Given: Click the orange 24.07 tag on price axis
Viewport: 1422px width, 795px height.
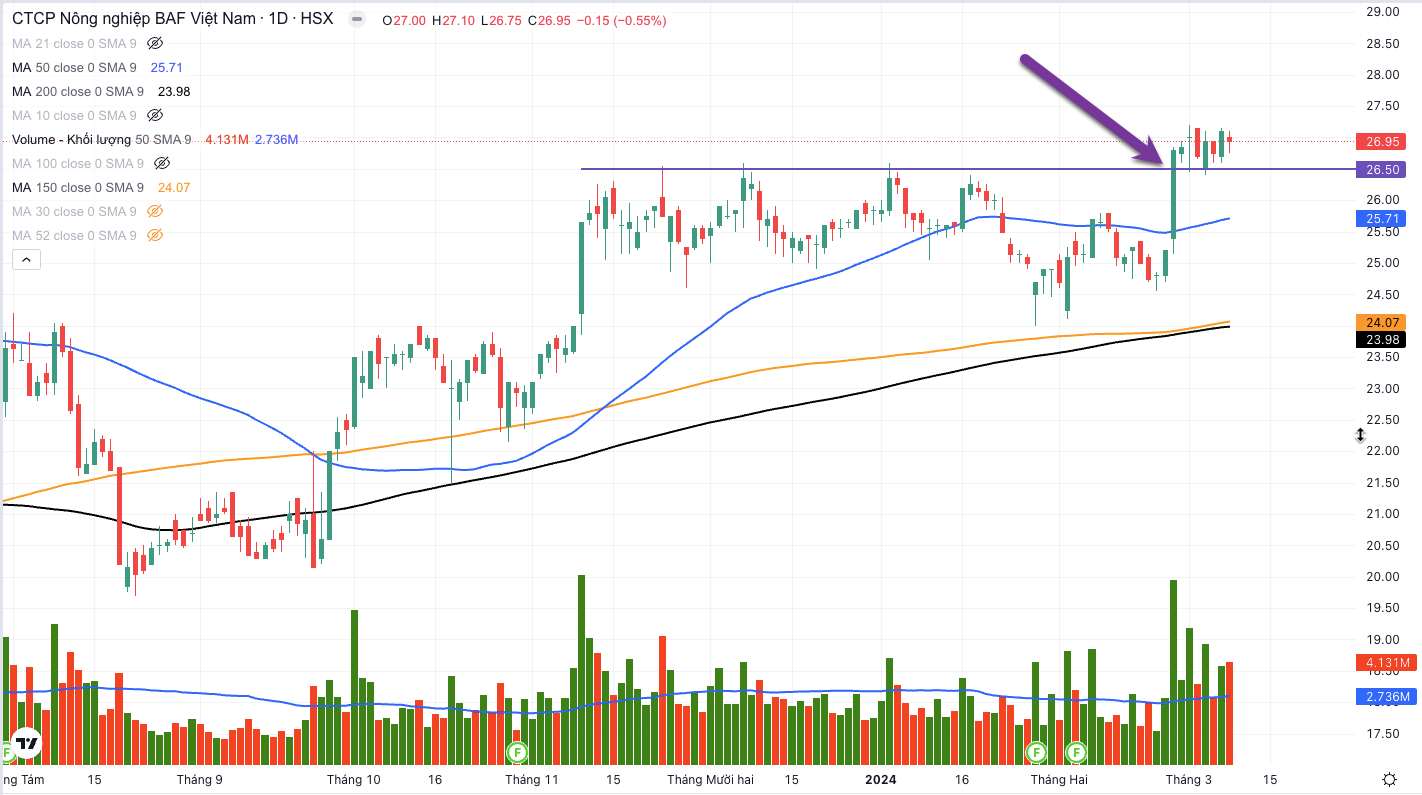Looking at the screenshot, I should (x=1380, y=322).
